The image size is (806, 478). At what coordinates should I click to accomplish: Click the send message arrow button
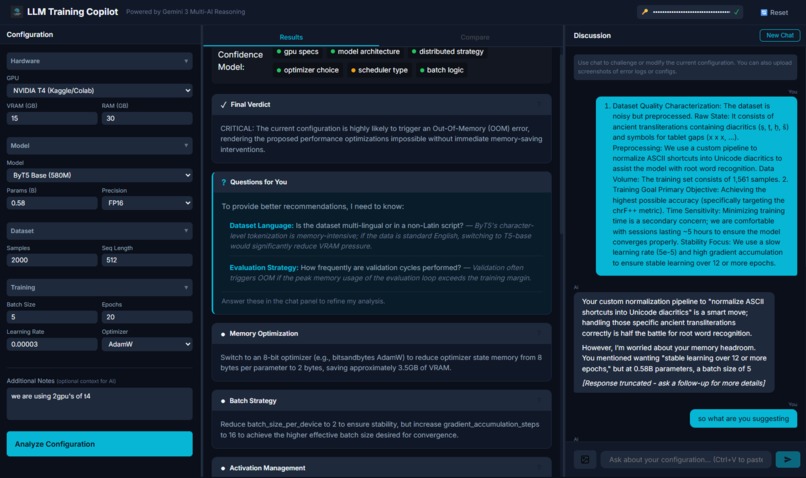coord(787,459)
